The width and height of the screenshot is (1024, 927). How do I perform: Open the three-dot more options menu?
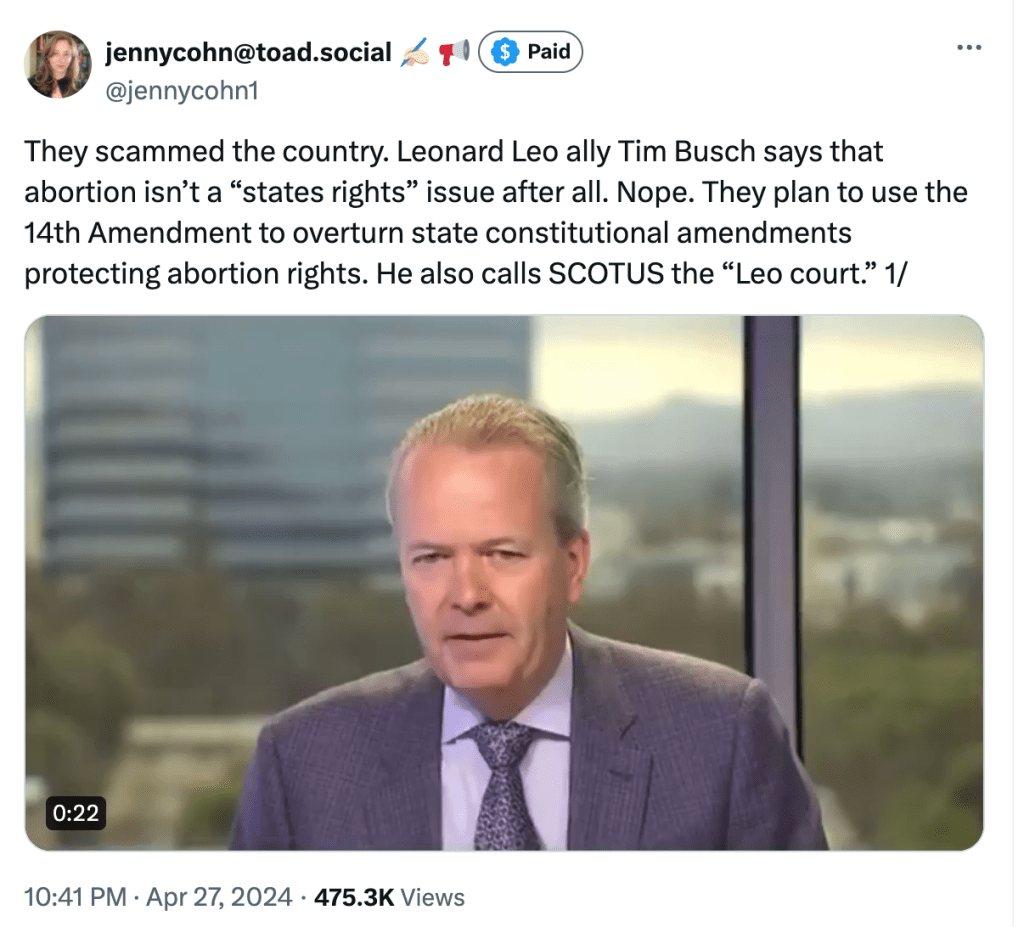click(969, 48)
